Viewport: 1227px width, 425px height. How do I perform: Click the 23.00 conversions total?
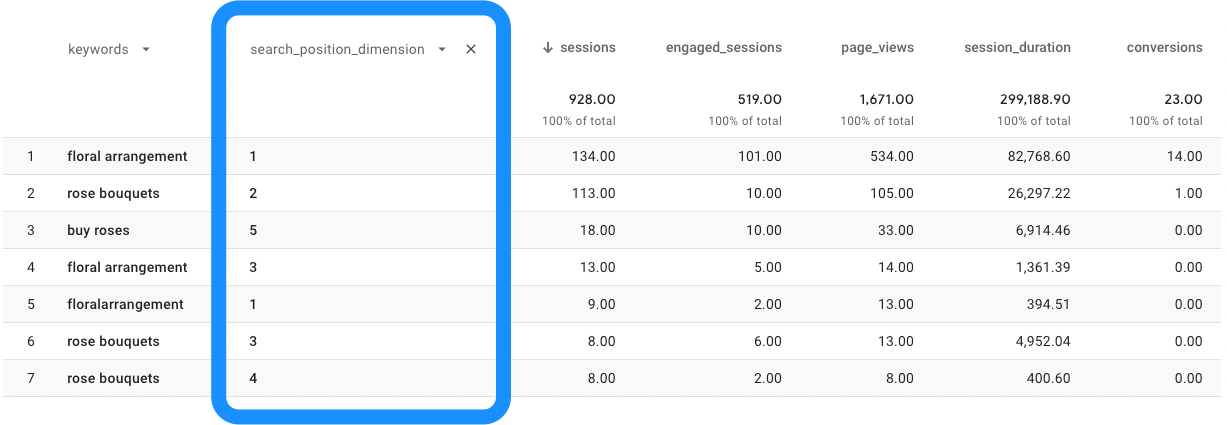point(1183,99)
